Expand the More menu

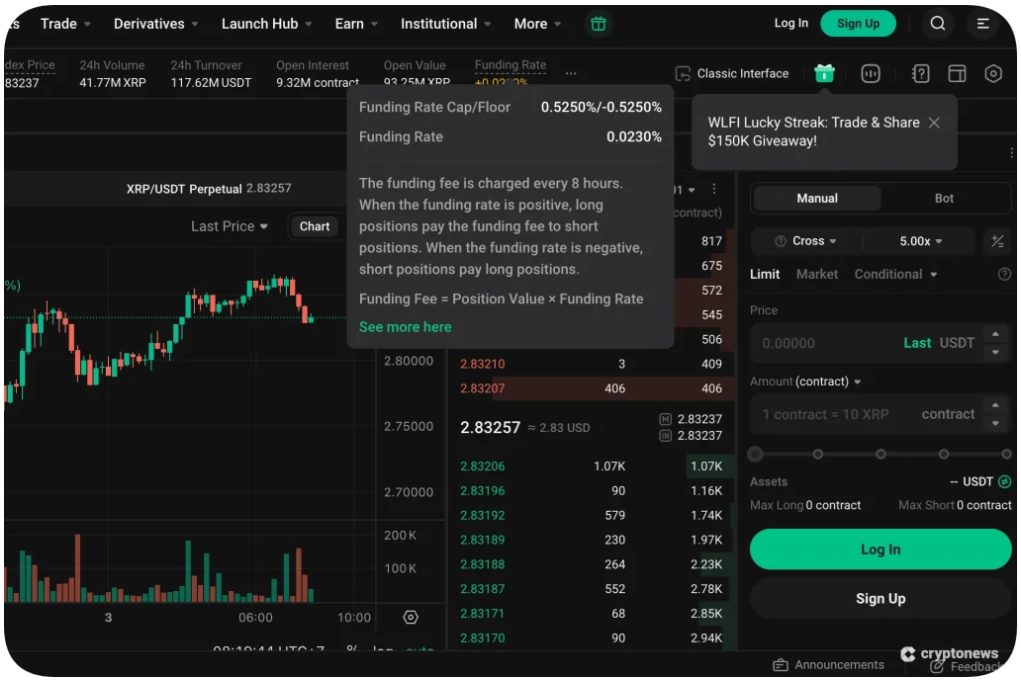(x=537, y=24)
